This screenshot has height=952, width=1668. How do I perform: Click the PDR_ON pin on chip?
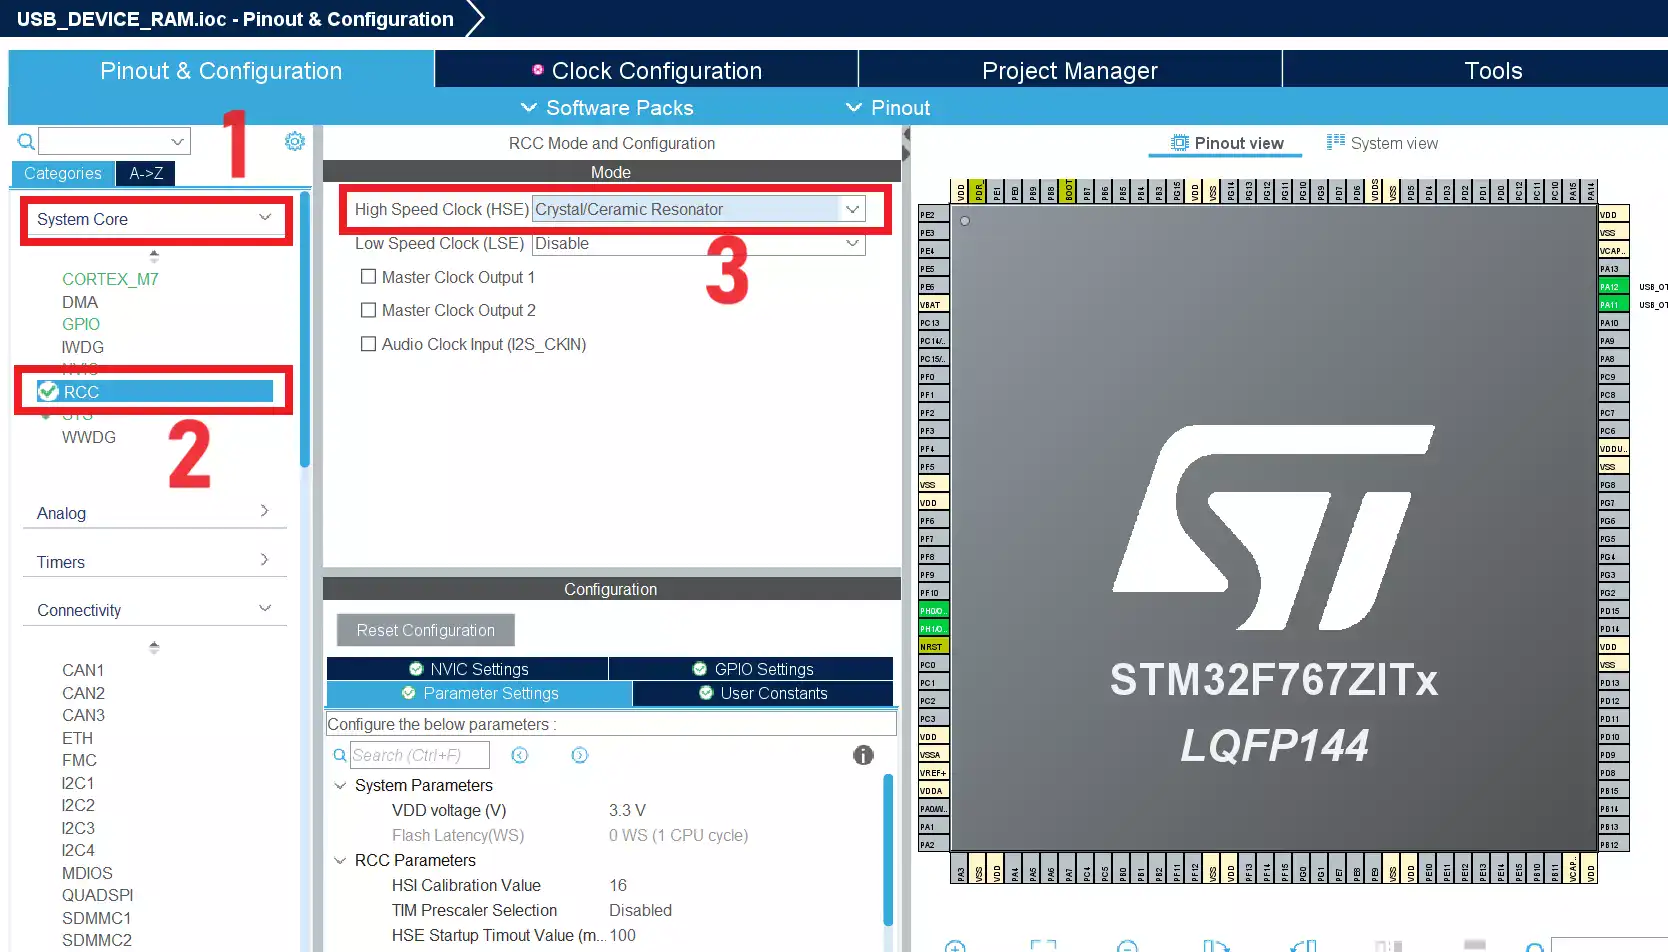(979, 191)
